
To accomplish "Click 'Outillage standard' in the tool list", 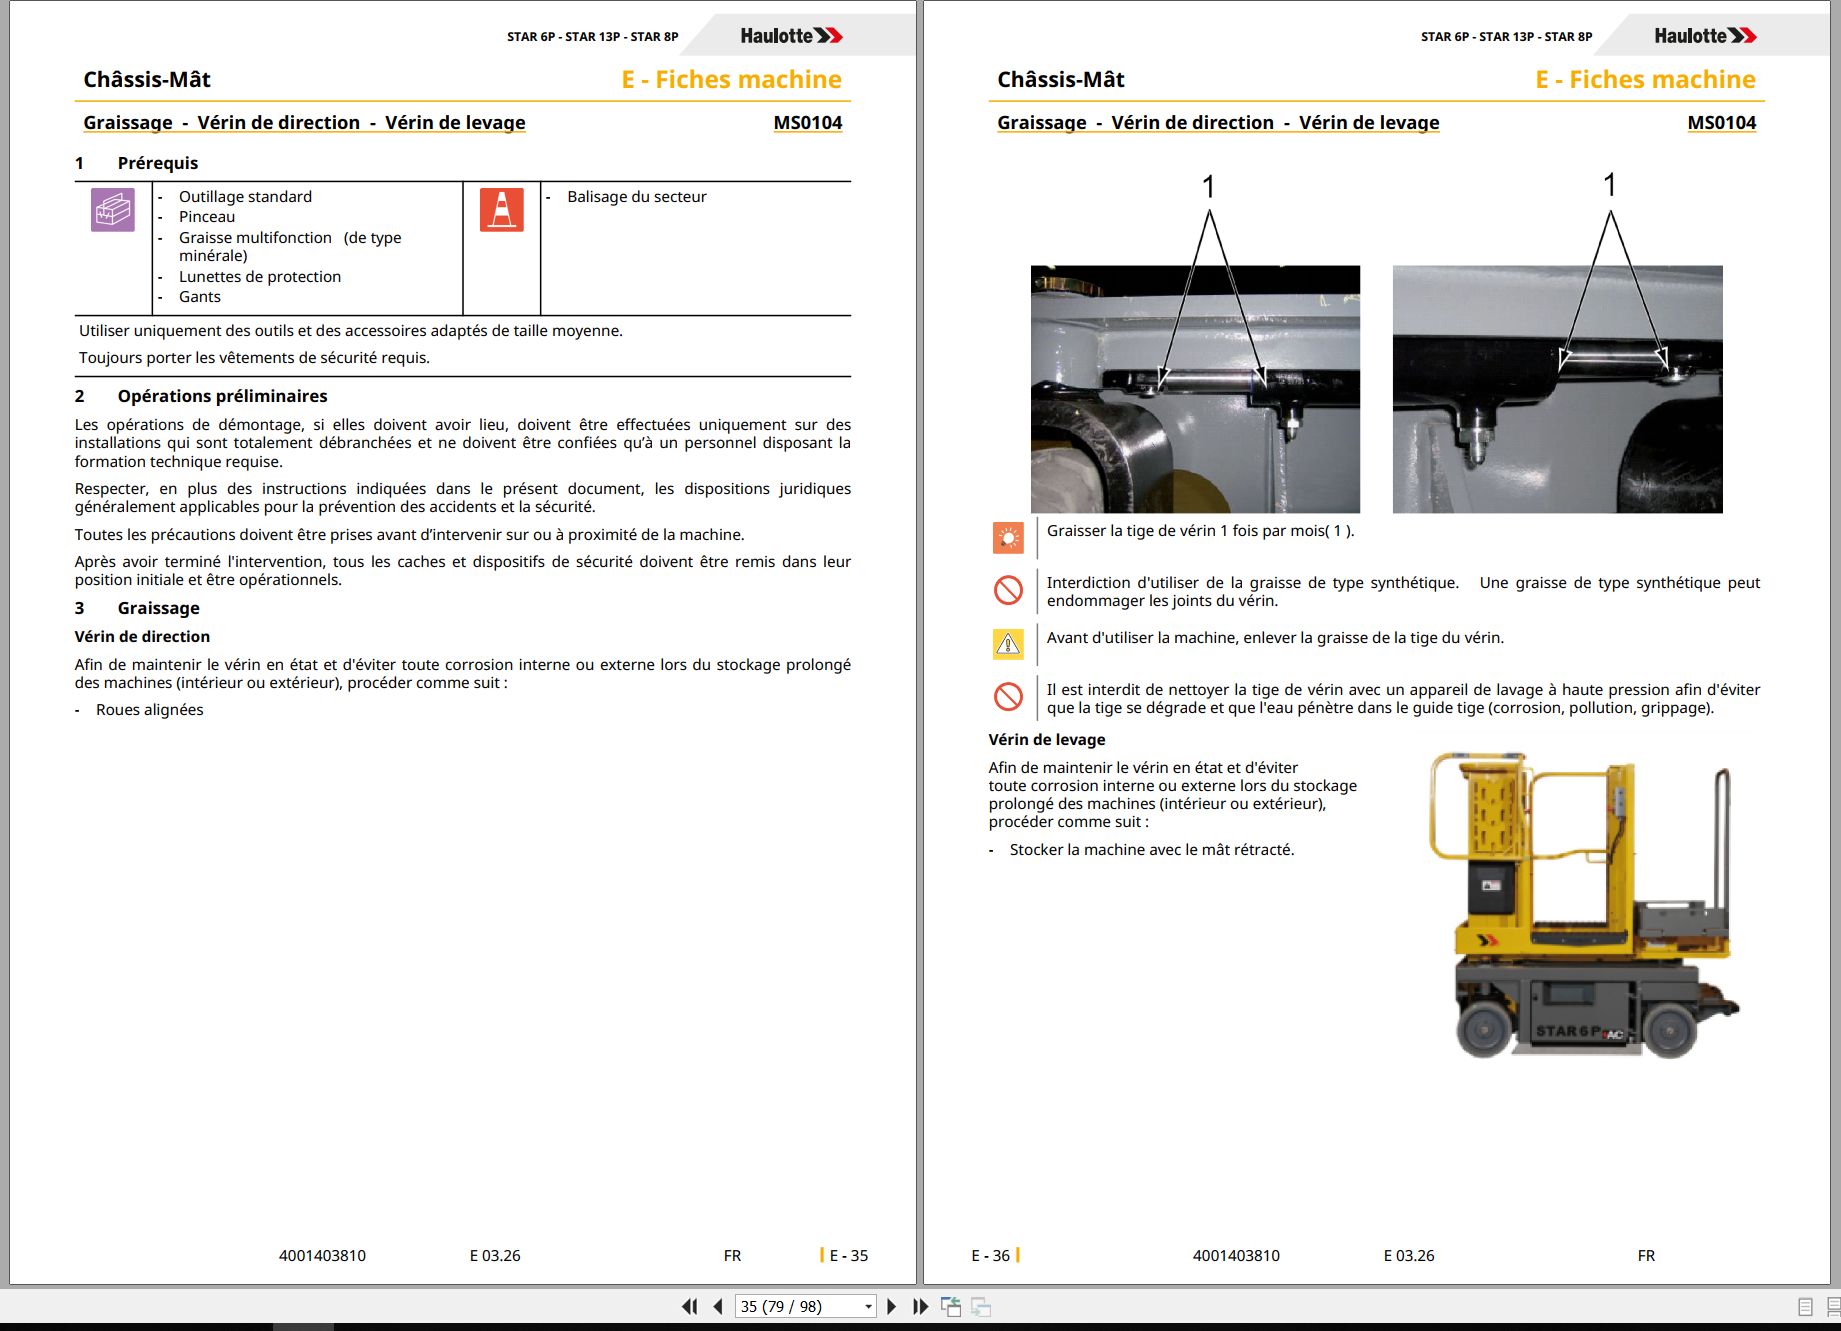I will 245,197.
